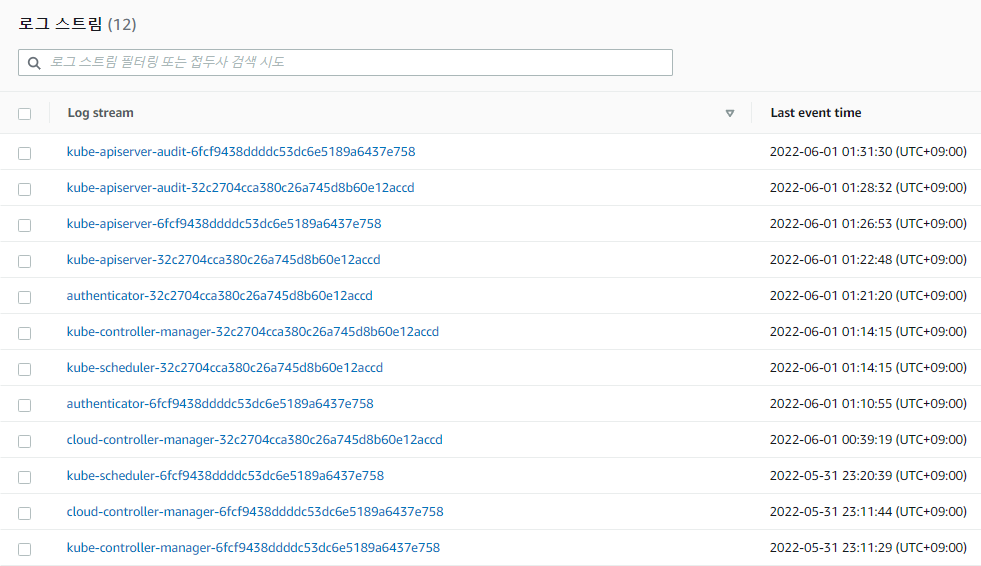Click the 23:20:39 last event time value
Screen dimensions: 981x566
868,476
